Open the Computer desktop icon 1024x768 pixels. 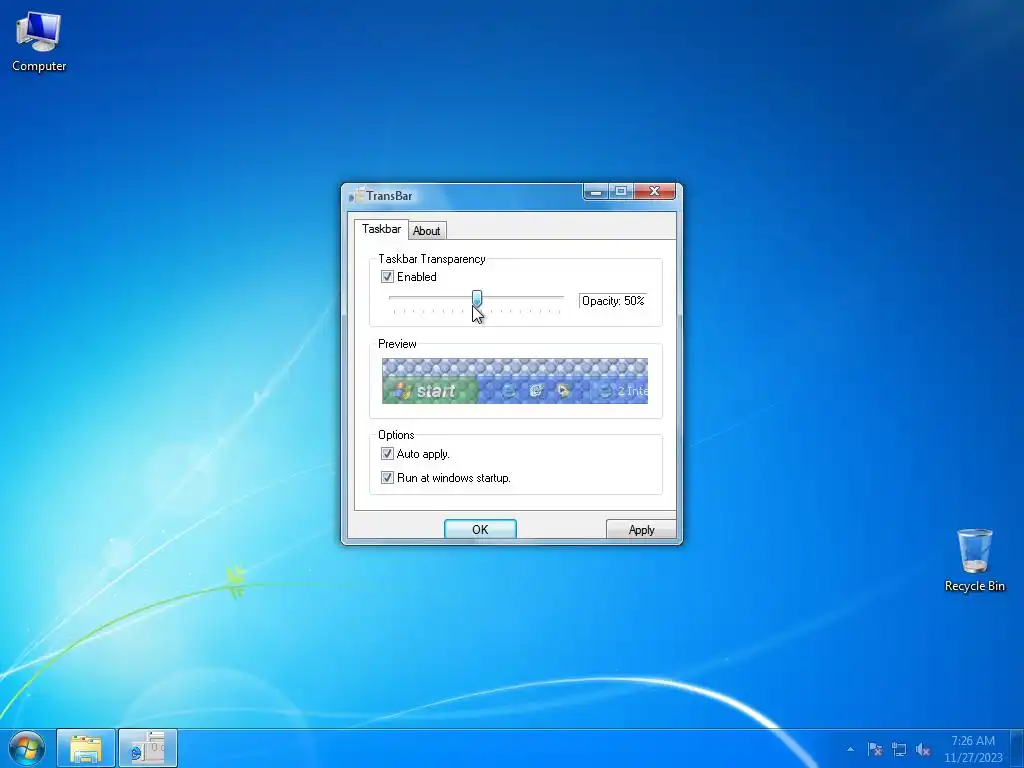(x=39, y=42)
